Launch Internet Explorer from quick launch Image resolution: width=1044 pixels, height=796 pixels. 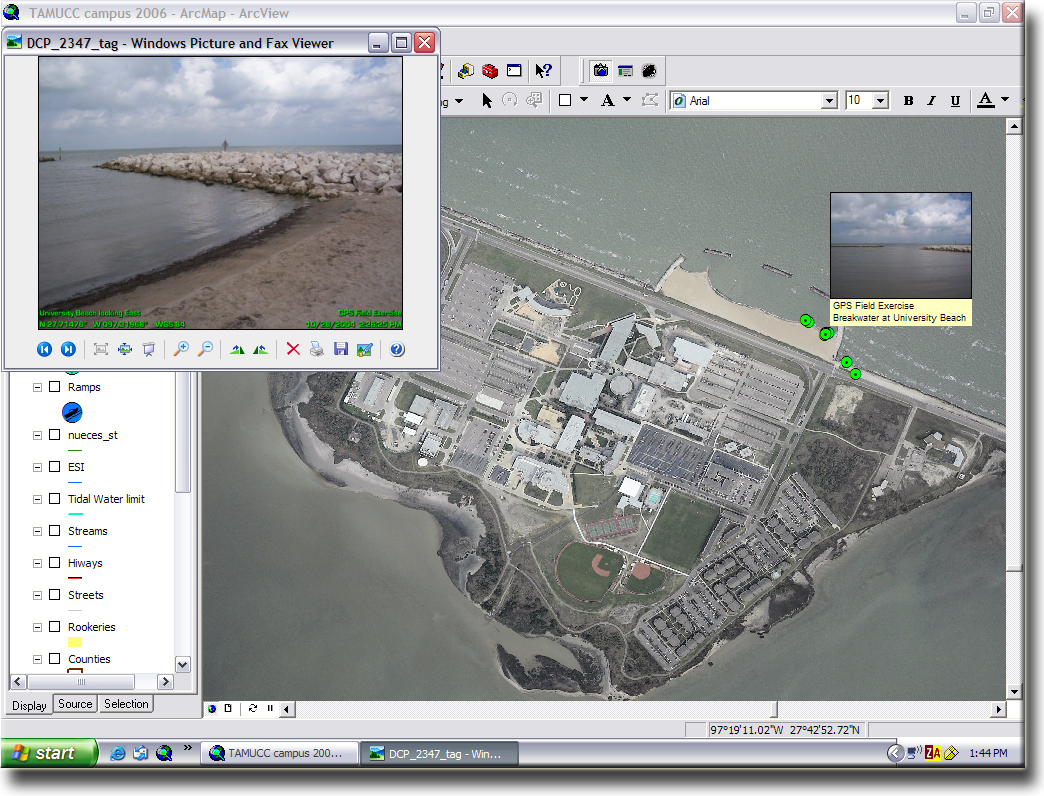(117, 753)
